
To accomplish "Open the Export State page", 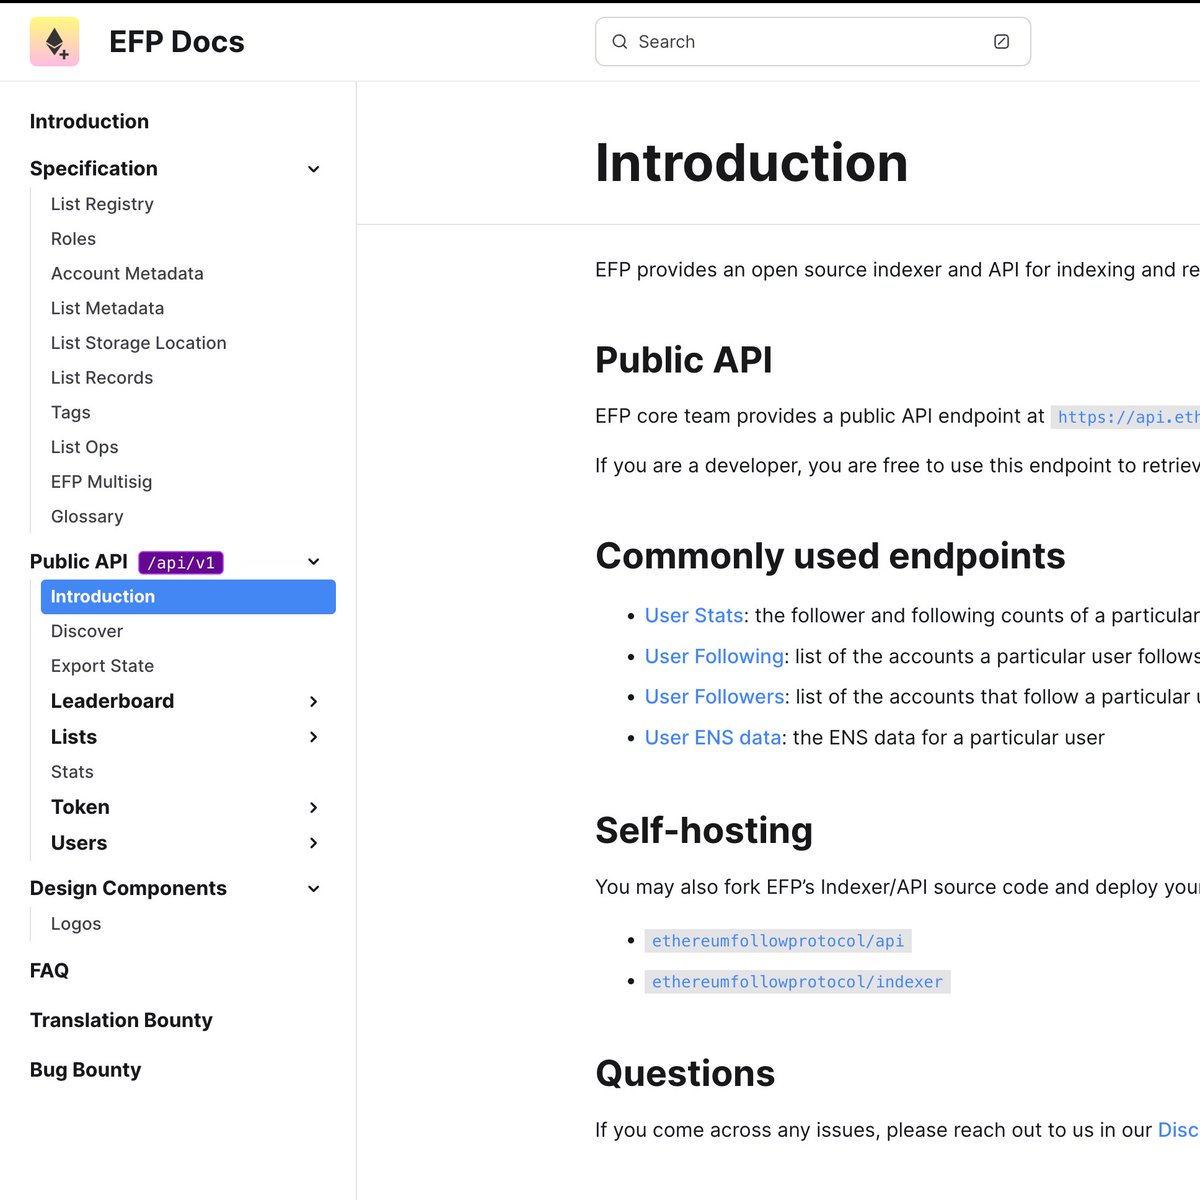I will pos(102,666).
